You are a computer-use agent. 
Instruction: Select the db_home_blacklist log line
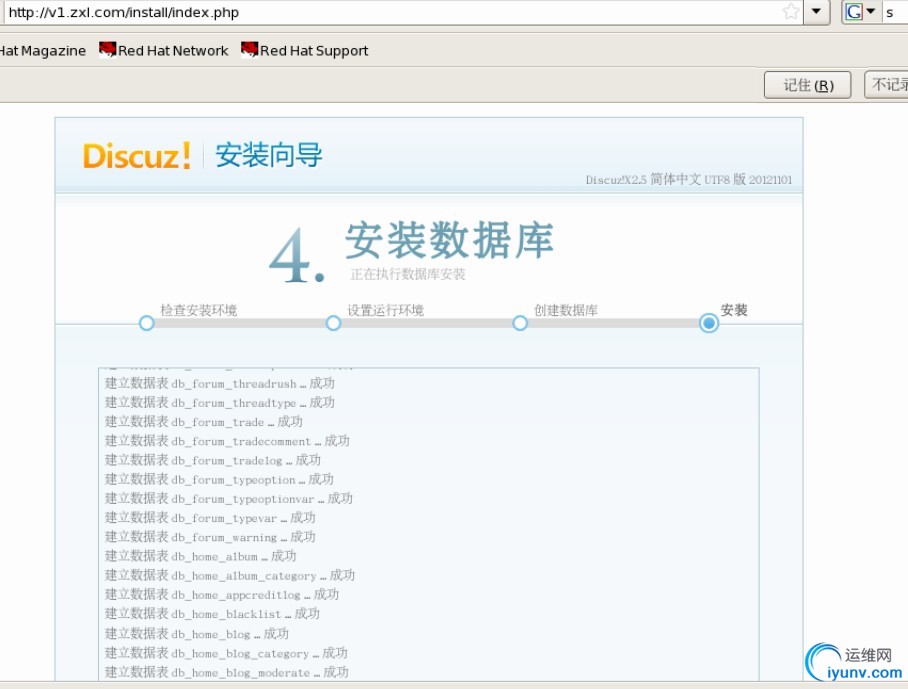coord(212,613)
